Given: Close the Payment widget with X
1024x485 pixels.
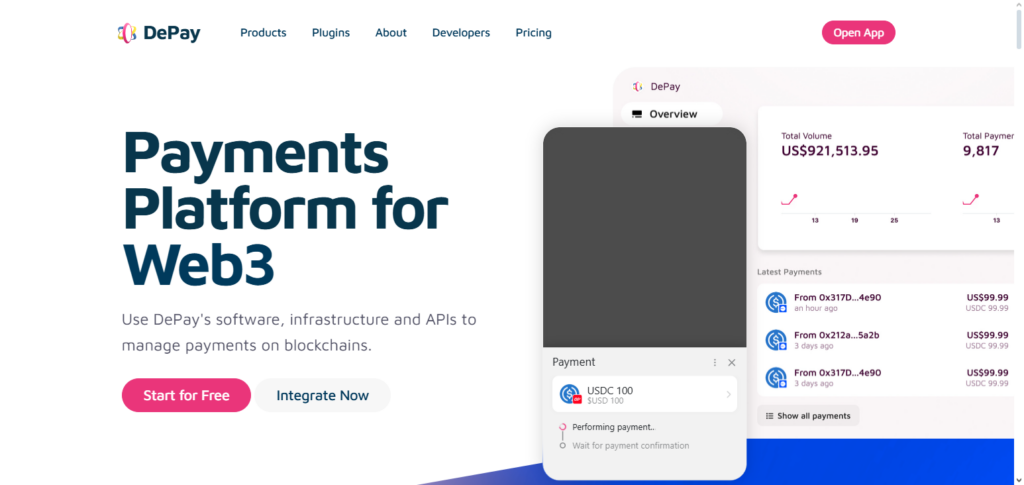Looking at the screenshot, I should [731, 362].
